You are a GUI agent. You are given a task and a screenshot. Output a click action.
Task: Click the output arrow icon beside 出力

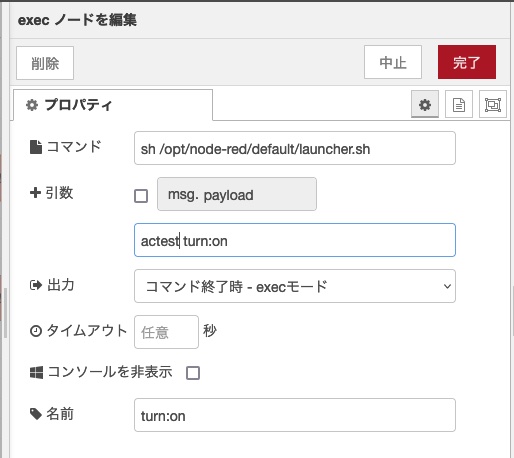pyautogui.click(x=36, y=285)
